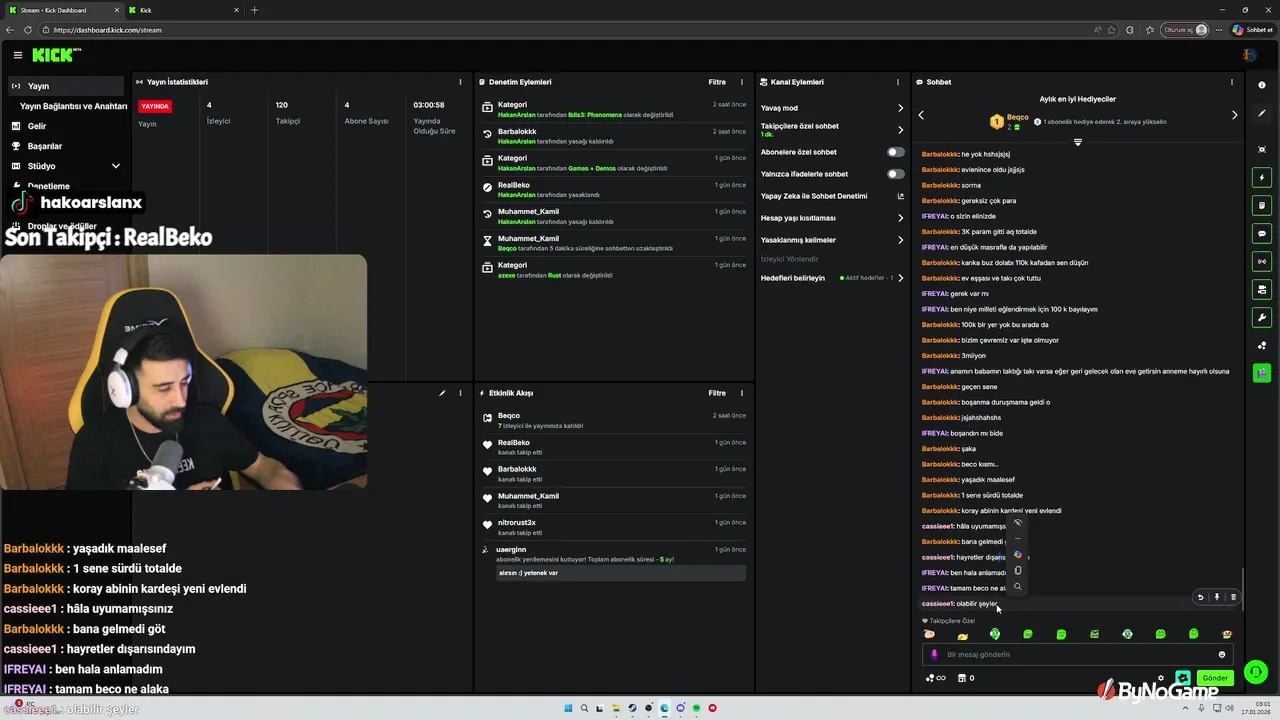Pin the hovered chat message

[x=1217, y=597]
